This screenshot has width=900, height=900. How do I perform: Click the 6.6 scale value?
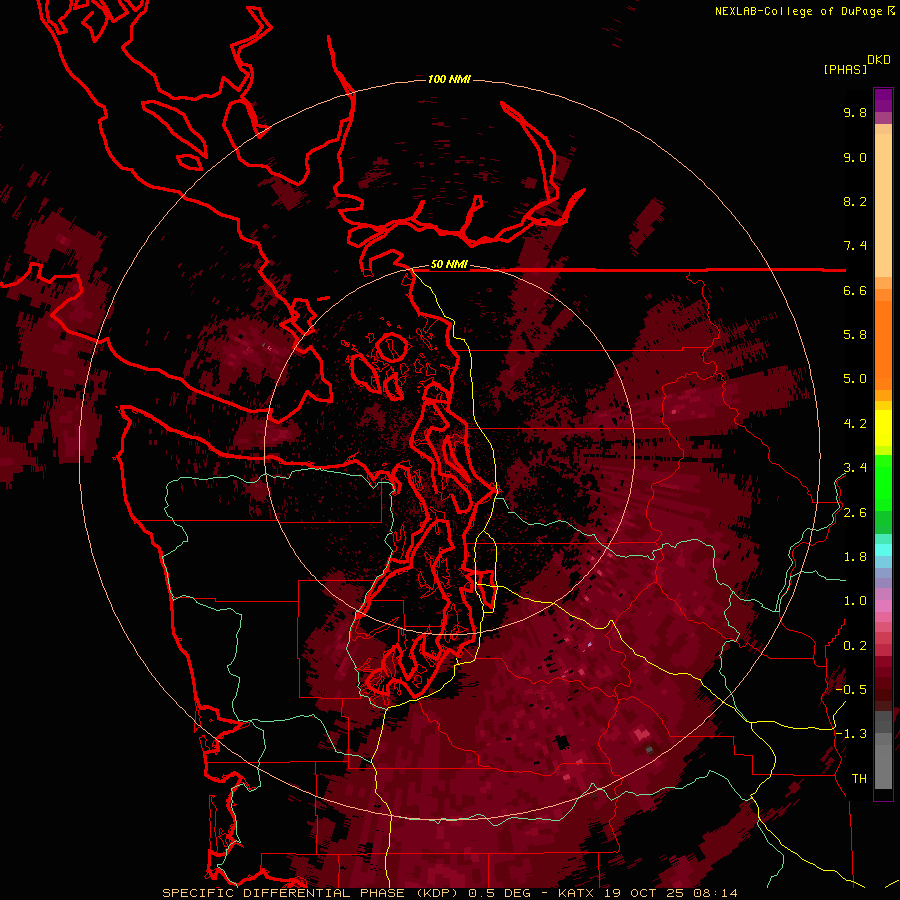pyautogui.click(x=855, y=290)
